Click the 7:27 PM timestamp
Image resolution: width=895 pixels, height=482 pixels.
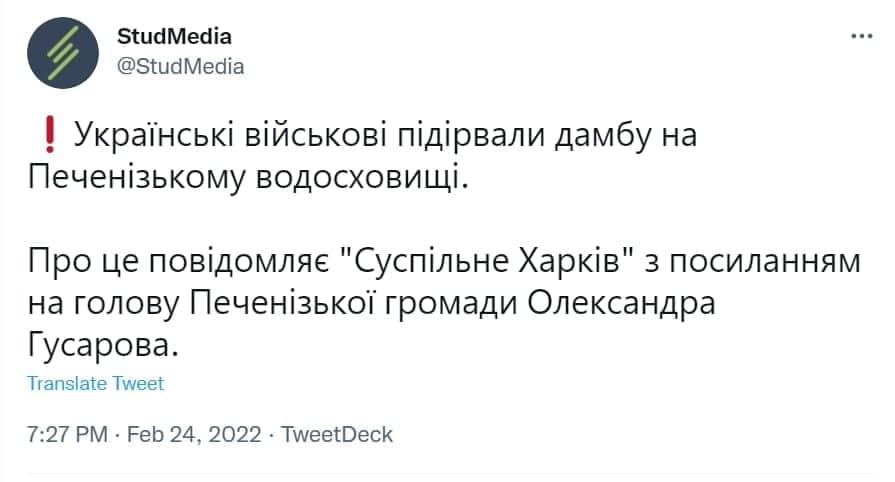(x=67, y=435)
